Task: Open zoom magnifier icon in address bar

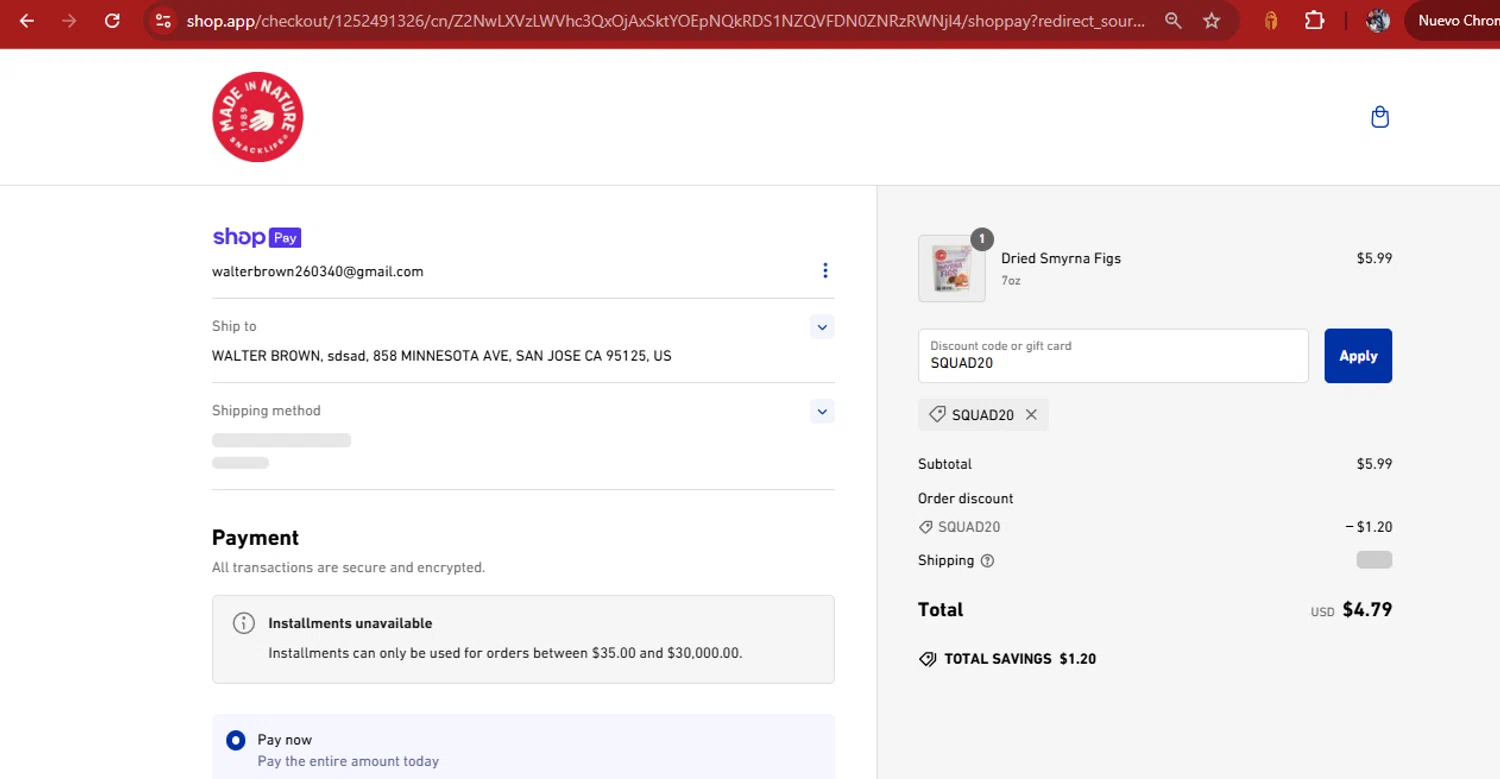Action: coord(1173,21)
